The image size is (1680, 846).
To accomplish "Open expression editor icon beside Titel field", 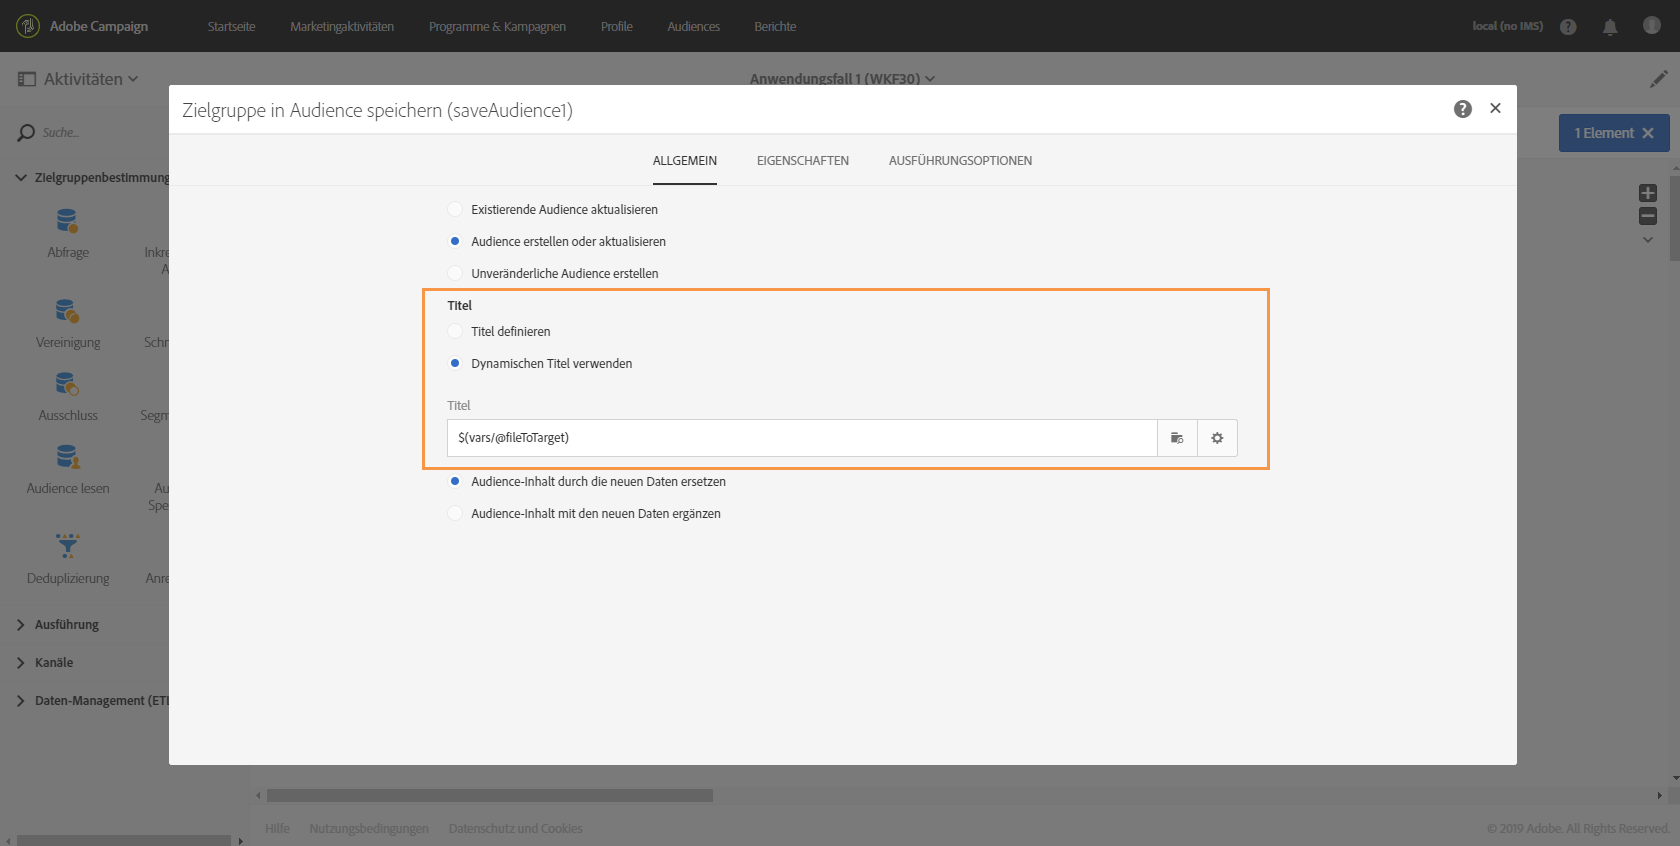I will (1177, 438).
